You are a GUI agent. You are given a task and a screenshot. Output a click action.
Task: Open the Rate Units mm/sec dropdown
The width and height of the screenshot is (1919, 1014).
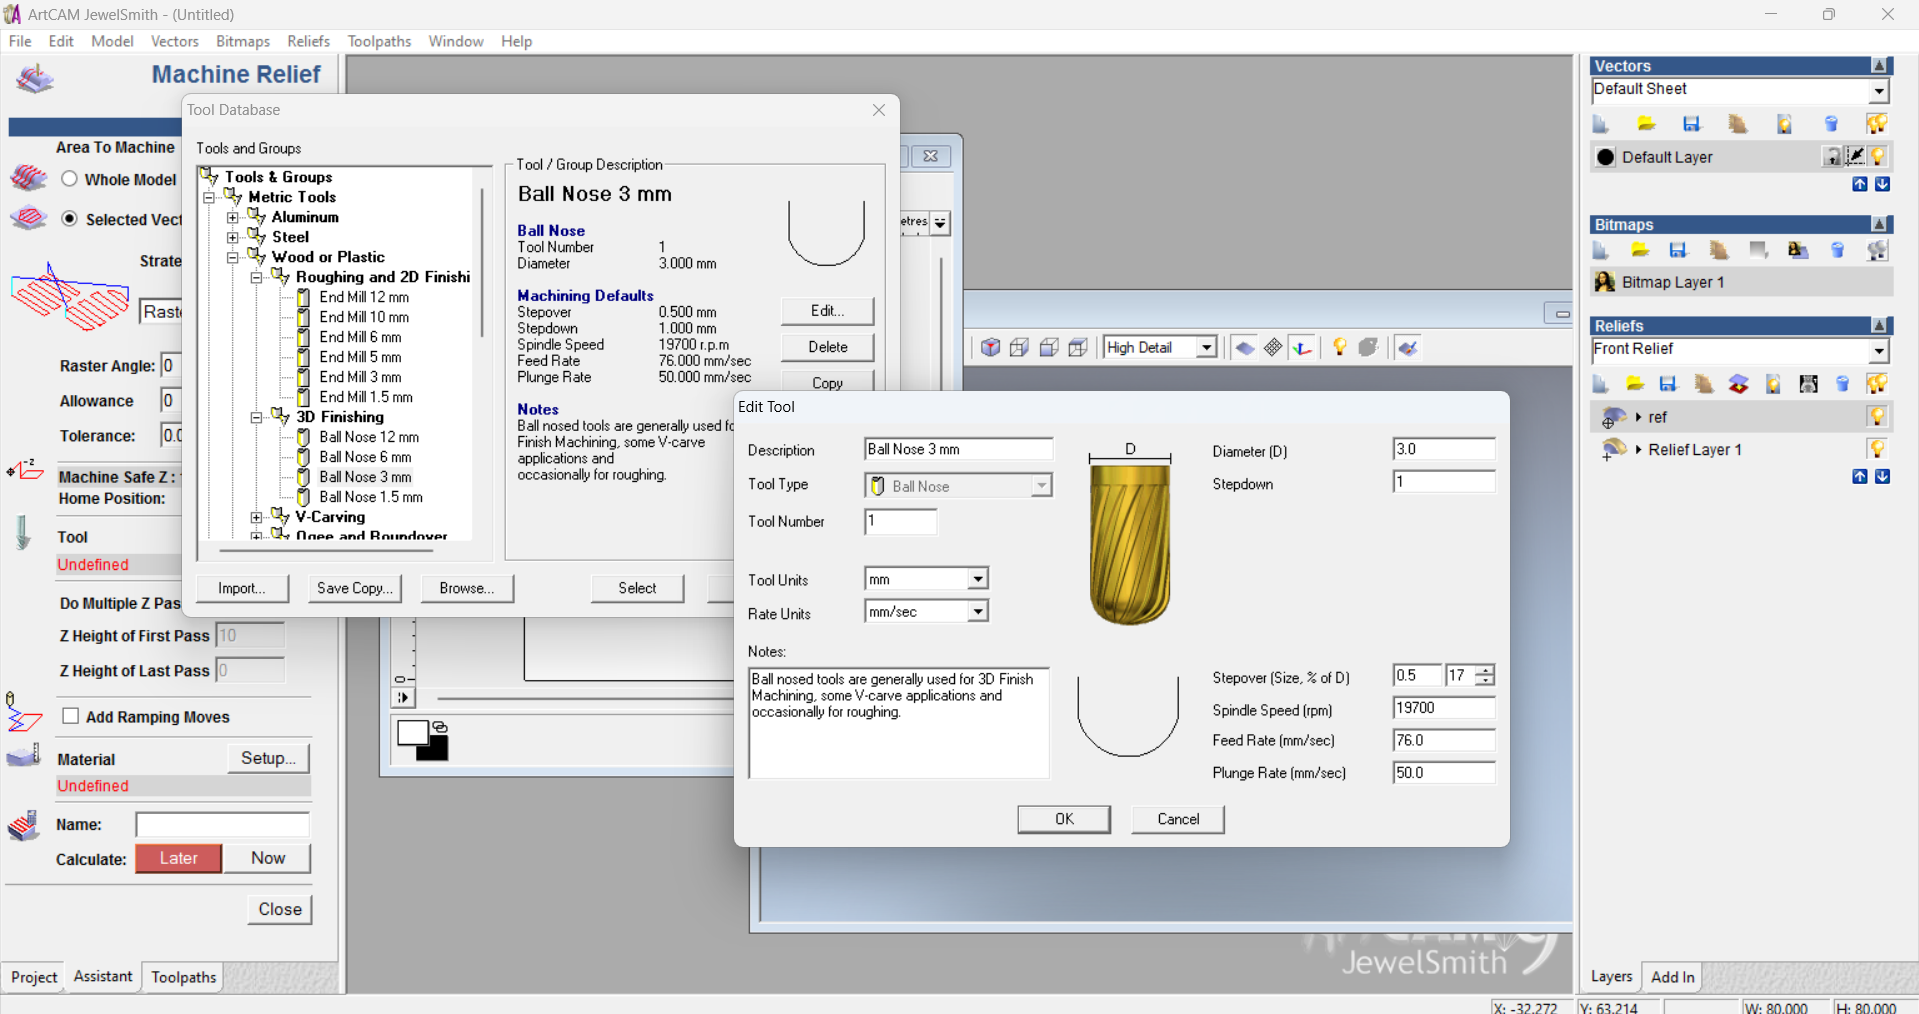977,612
